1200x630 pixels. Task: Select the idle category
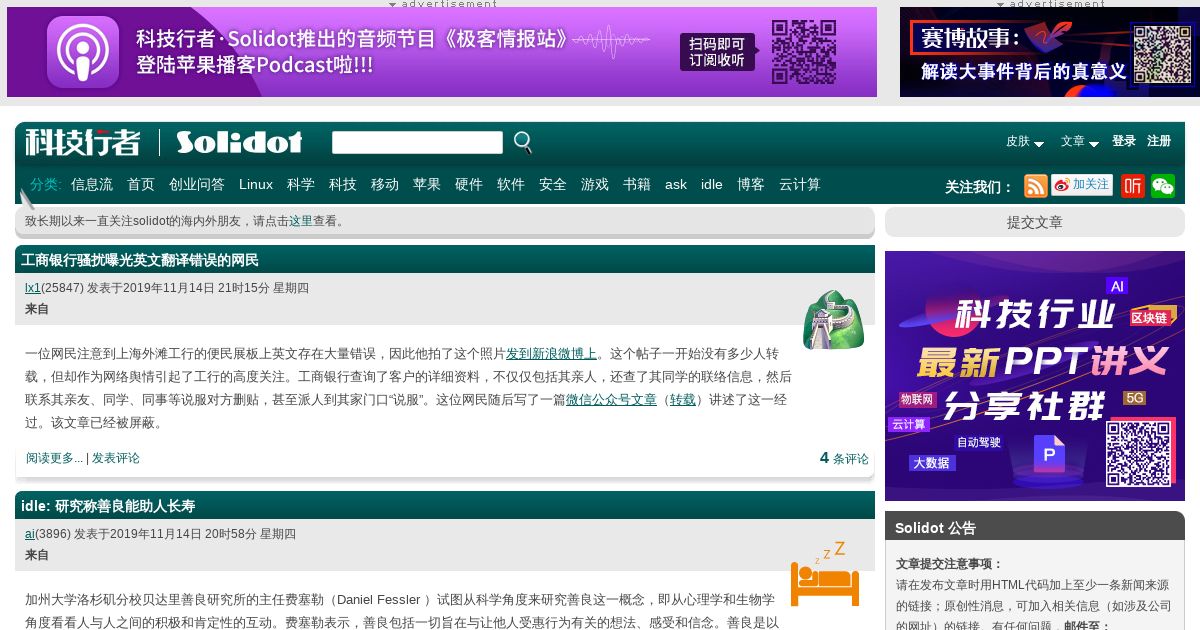click(712, 185)
